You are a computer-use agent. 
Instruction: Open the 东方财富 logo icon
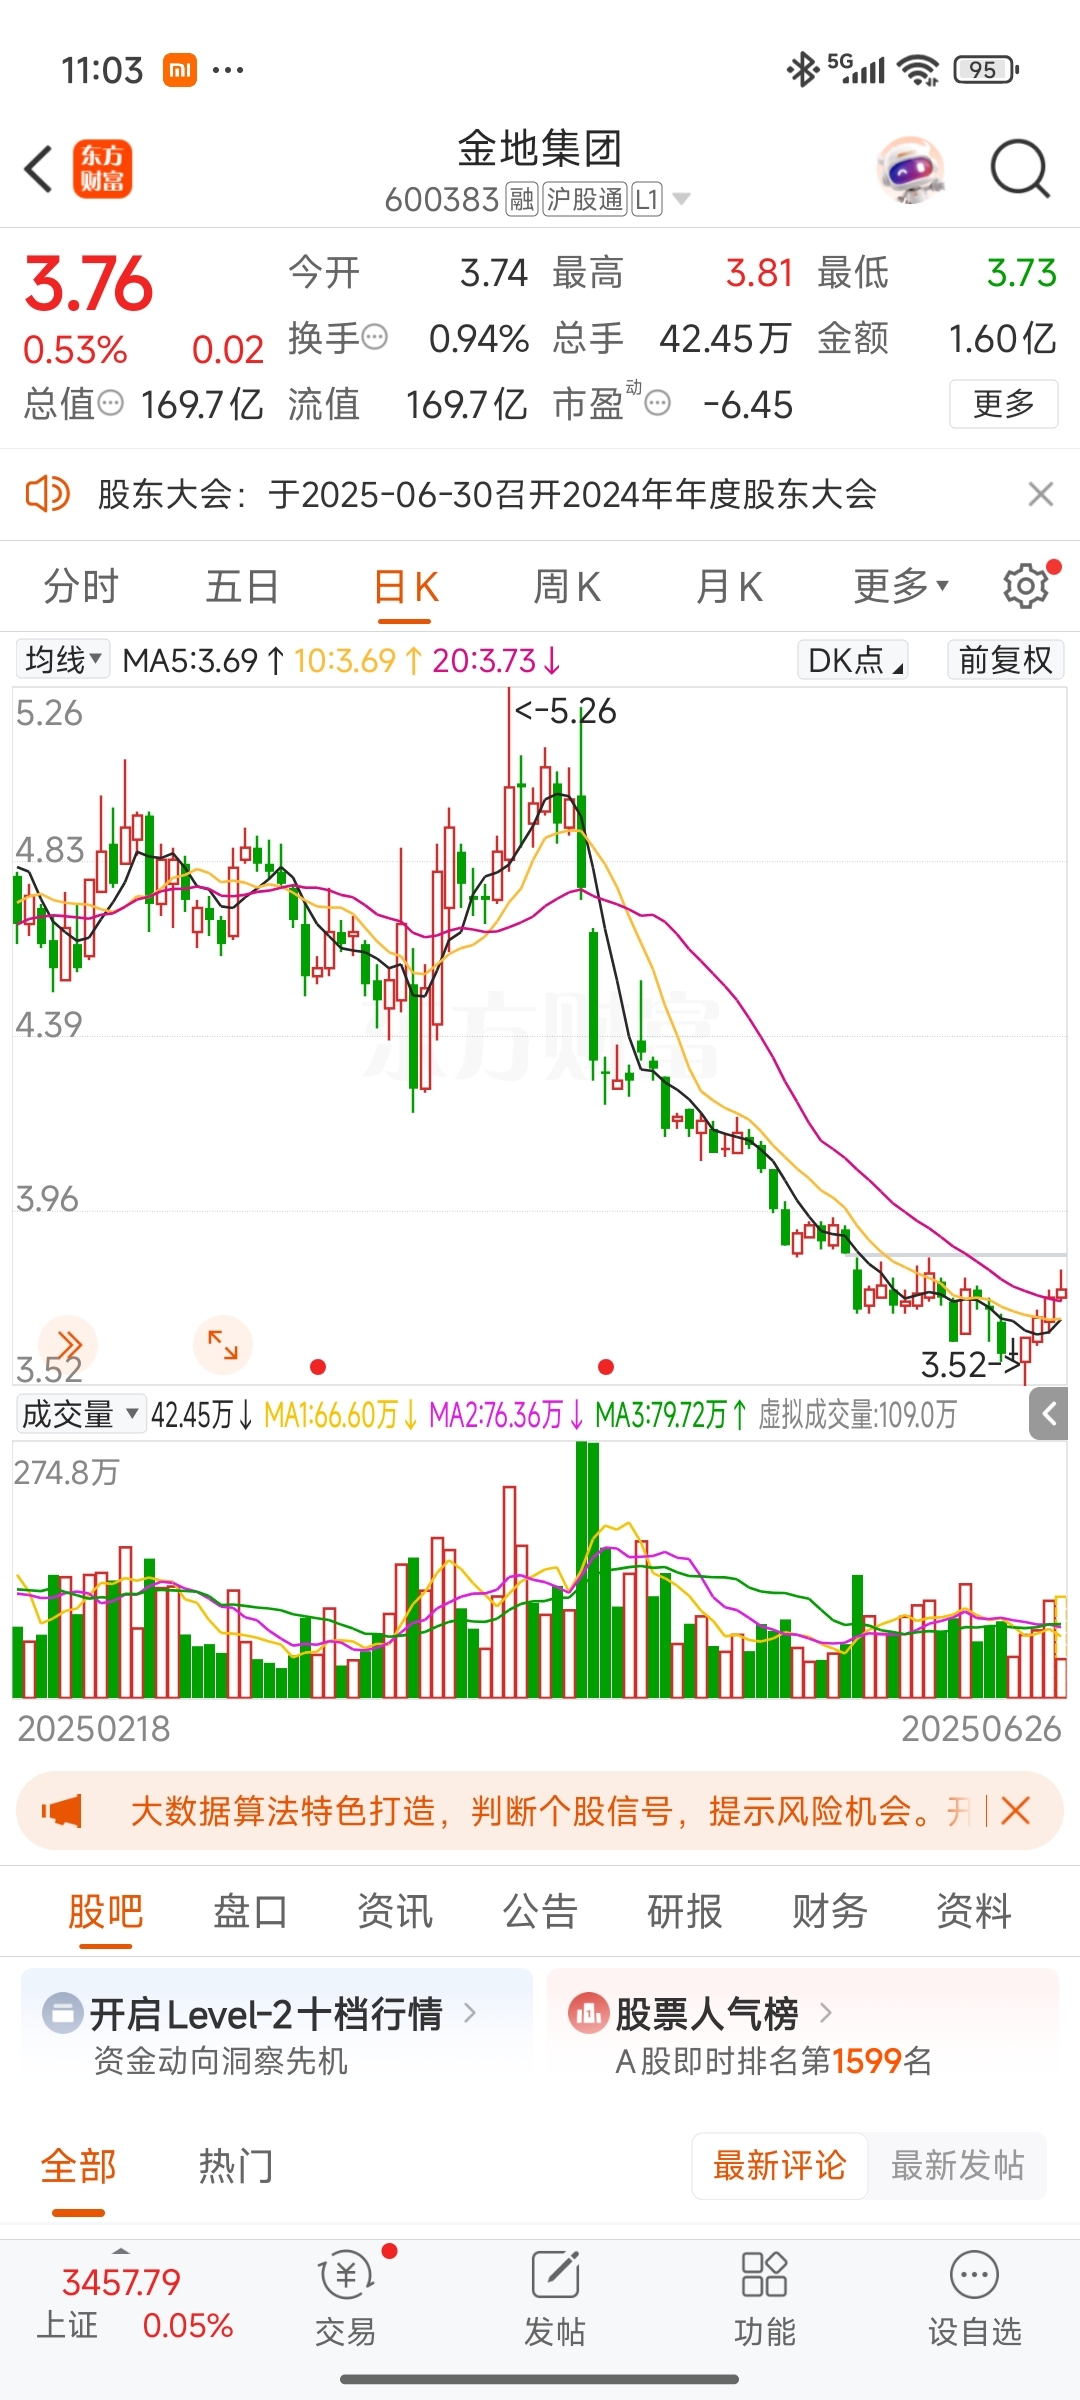(x=102, y=169)
